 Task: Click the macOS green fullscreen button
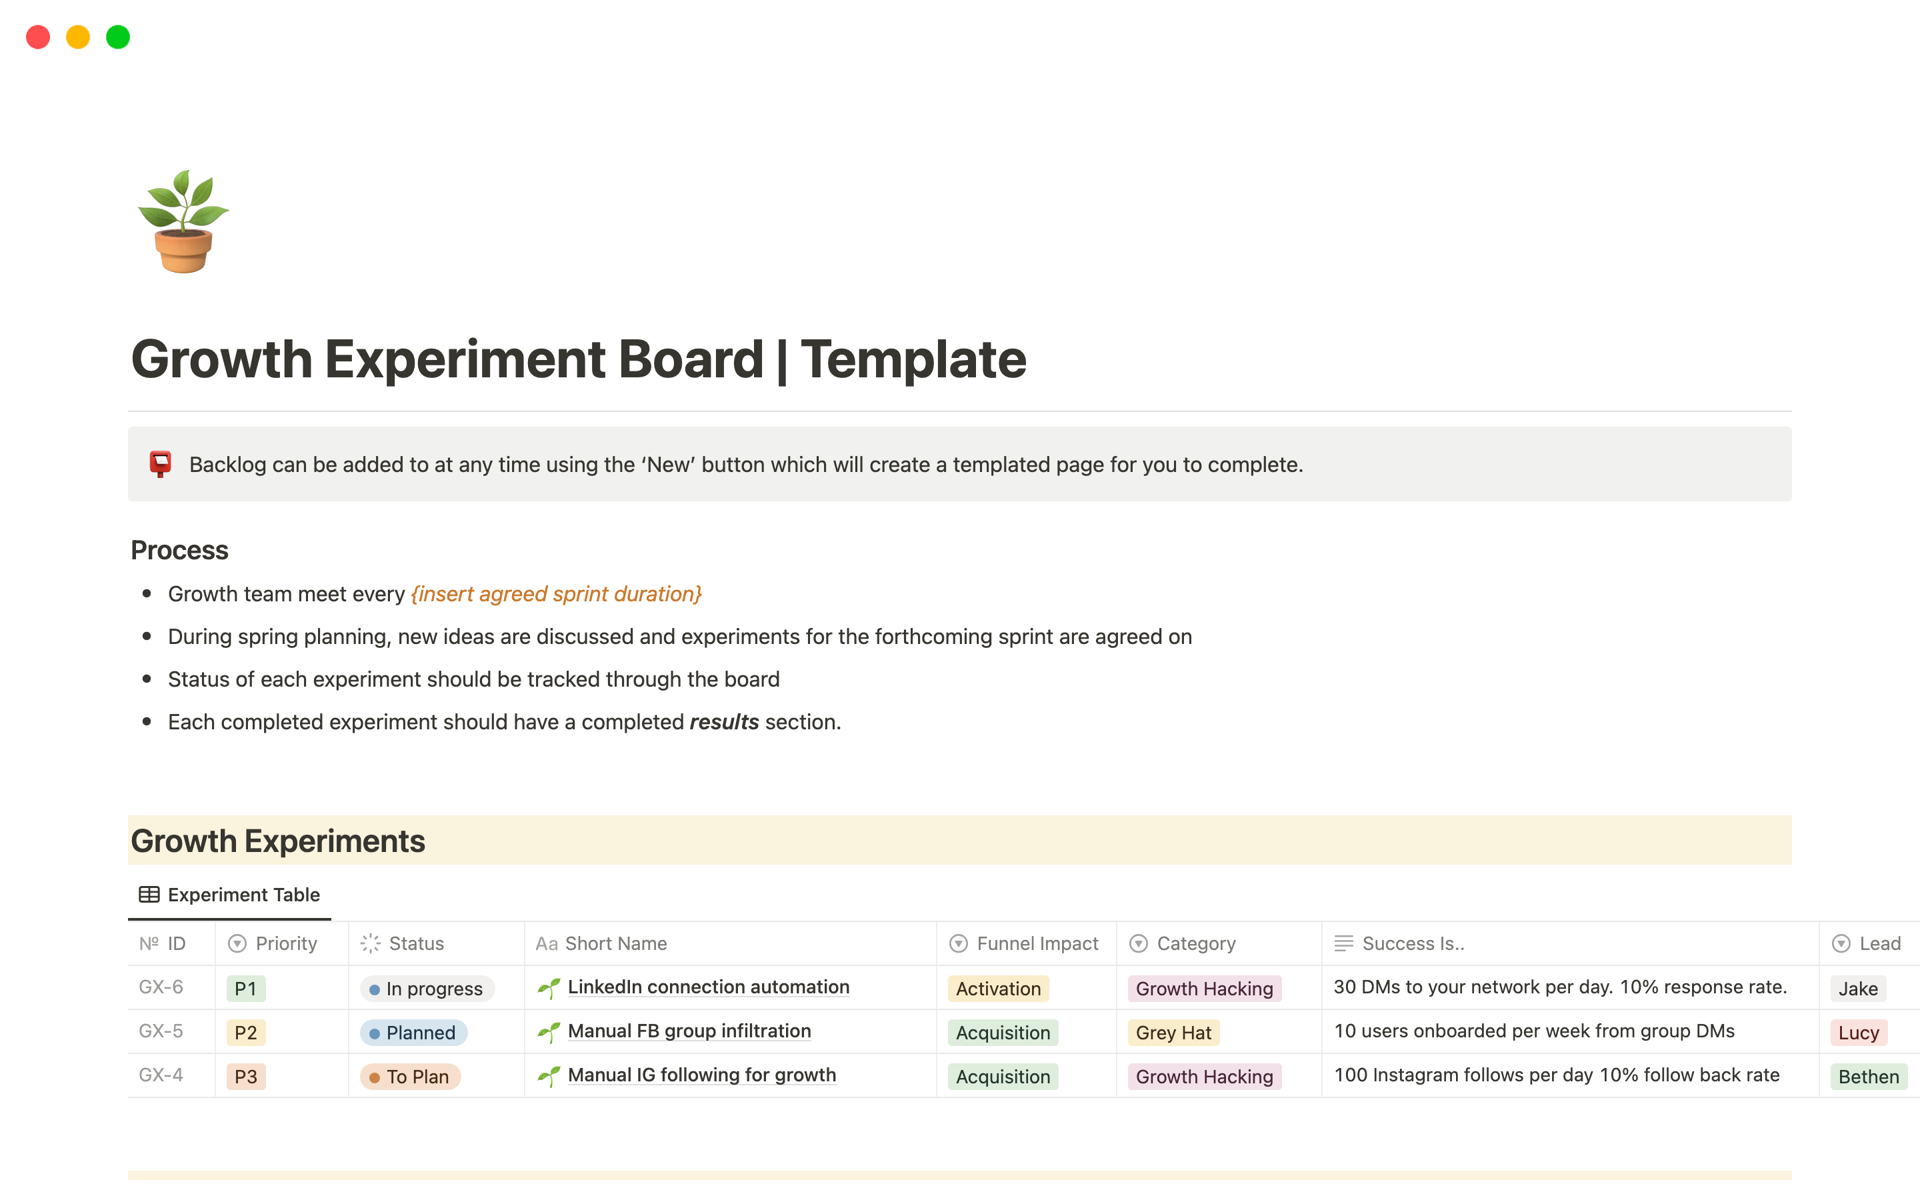click(118, 37)
